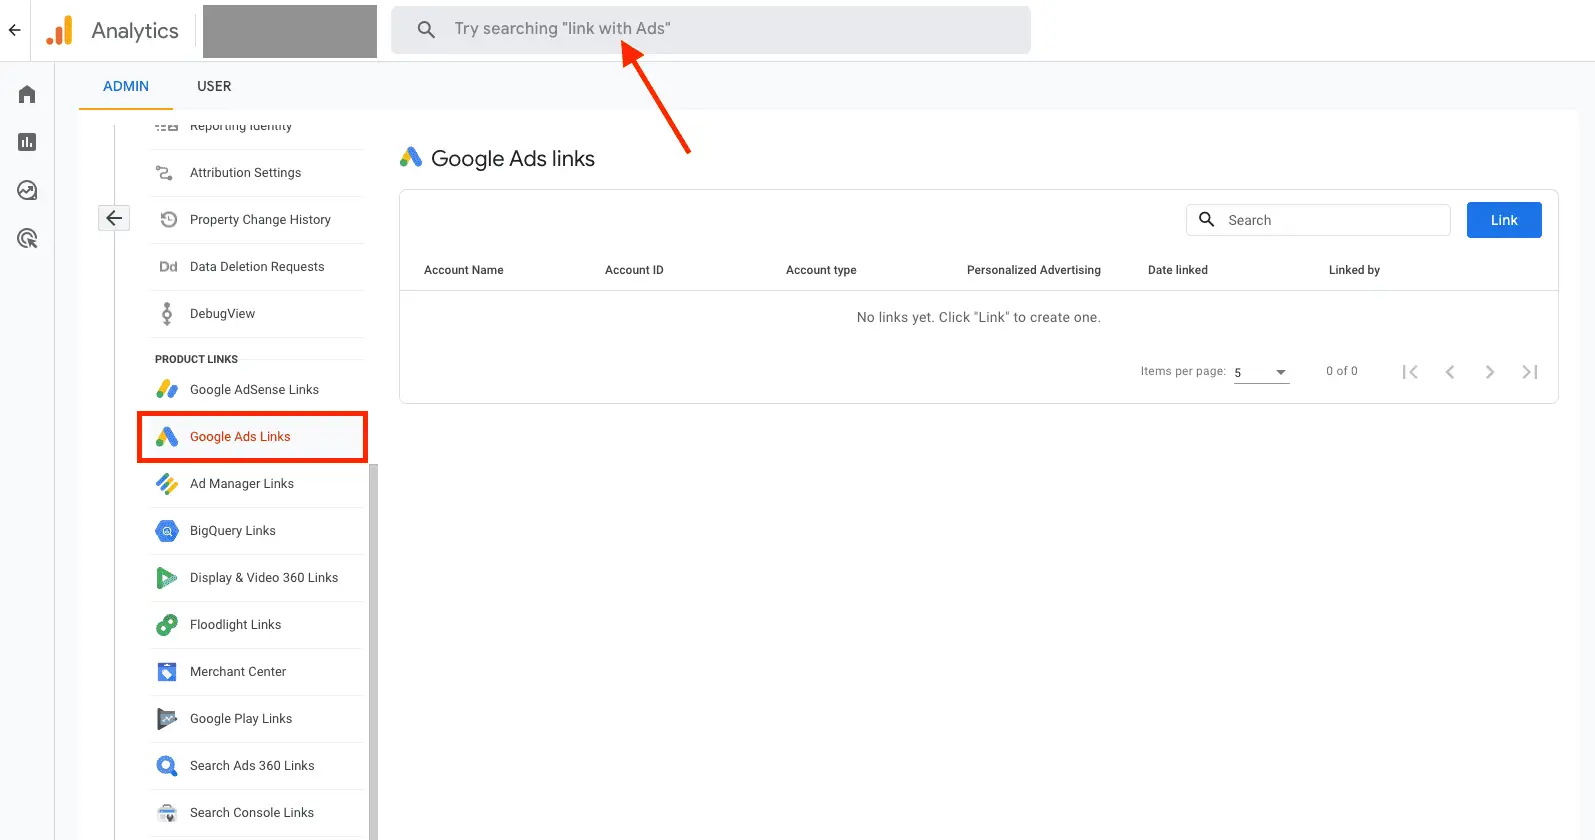The height and width of the screenshot is (840, 1595).
Task: Open Reports bar-chart icon in left rail
Action: [27, 142]
